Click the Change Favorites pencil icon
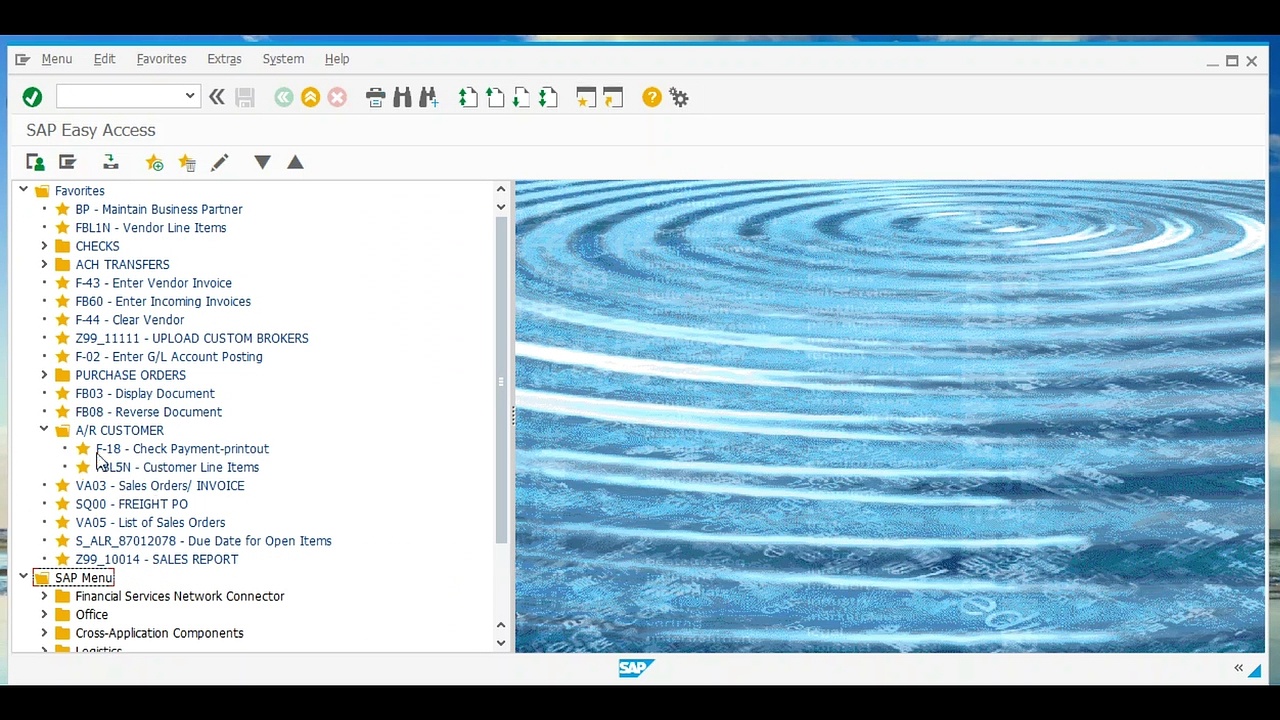The width and height of the screenshot is (1280, 720). point(220,162)
